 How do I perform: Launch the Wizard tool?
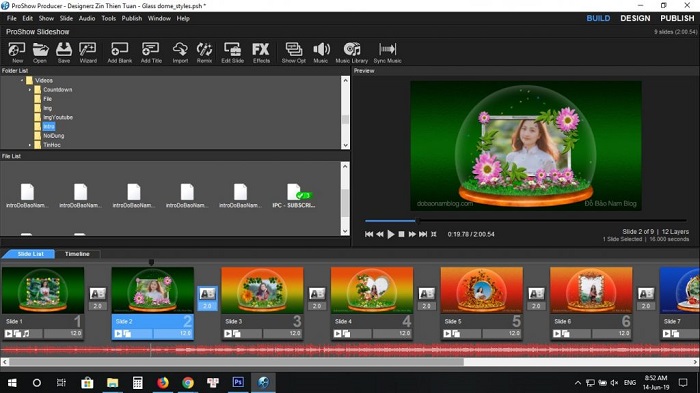click(88, 53)
